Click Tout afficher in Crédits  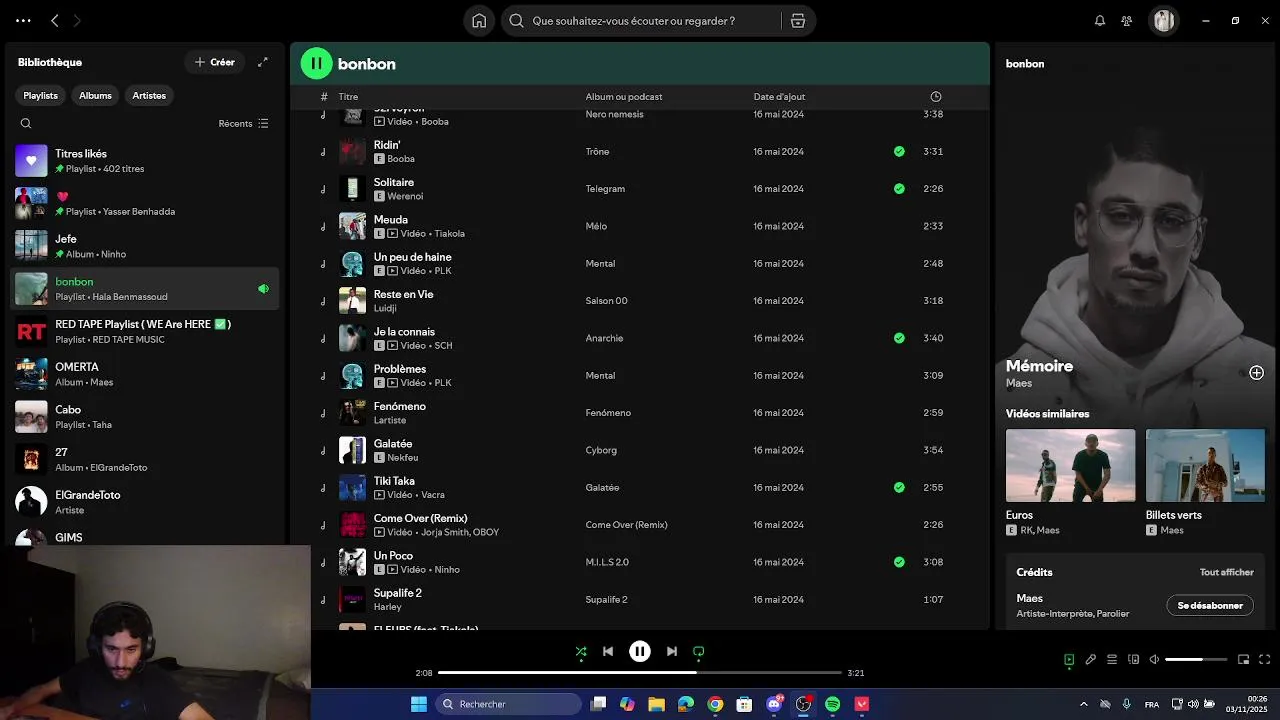coord(1227,573)
